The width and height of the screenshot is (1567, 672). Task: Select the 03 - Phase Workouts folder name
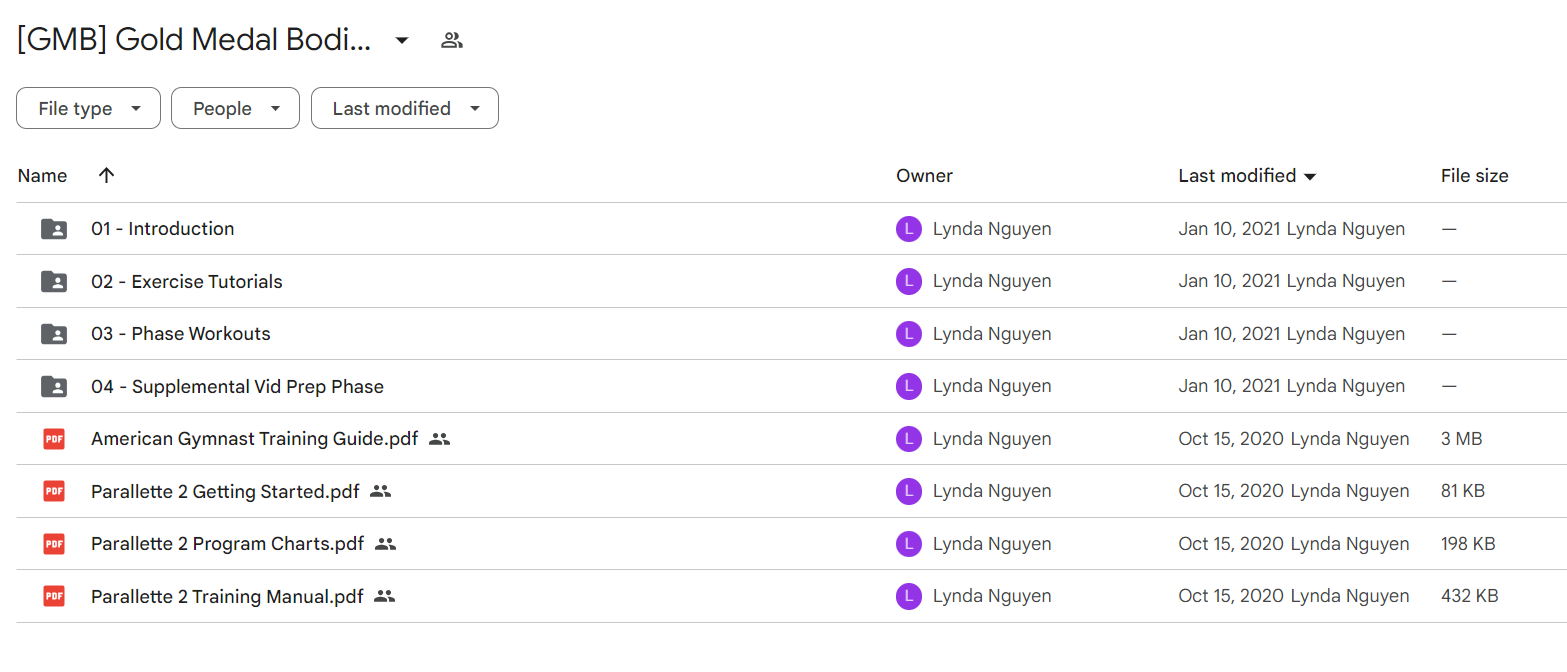pos(181,334)
